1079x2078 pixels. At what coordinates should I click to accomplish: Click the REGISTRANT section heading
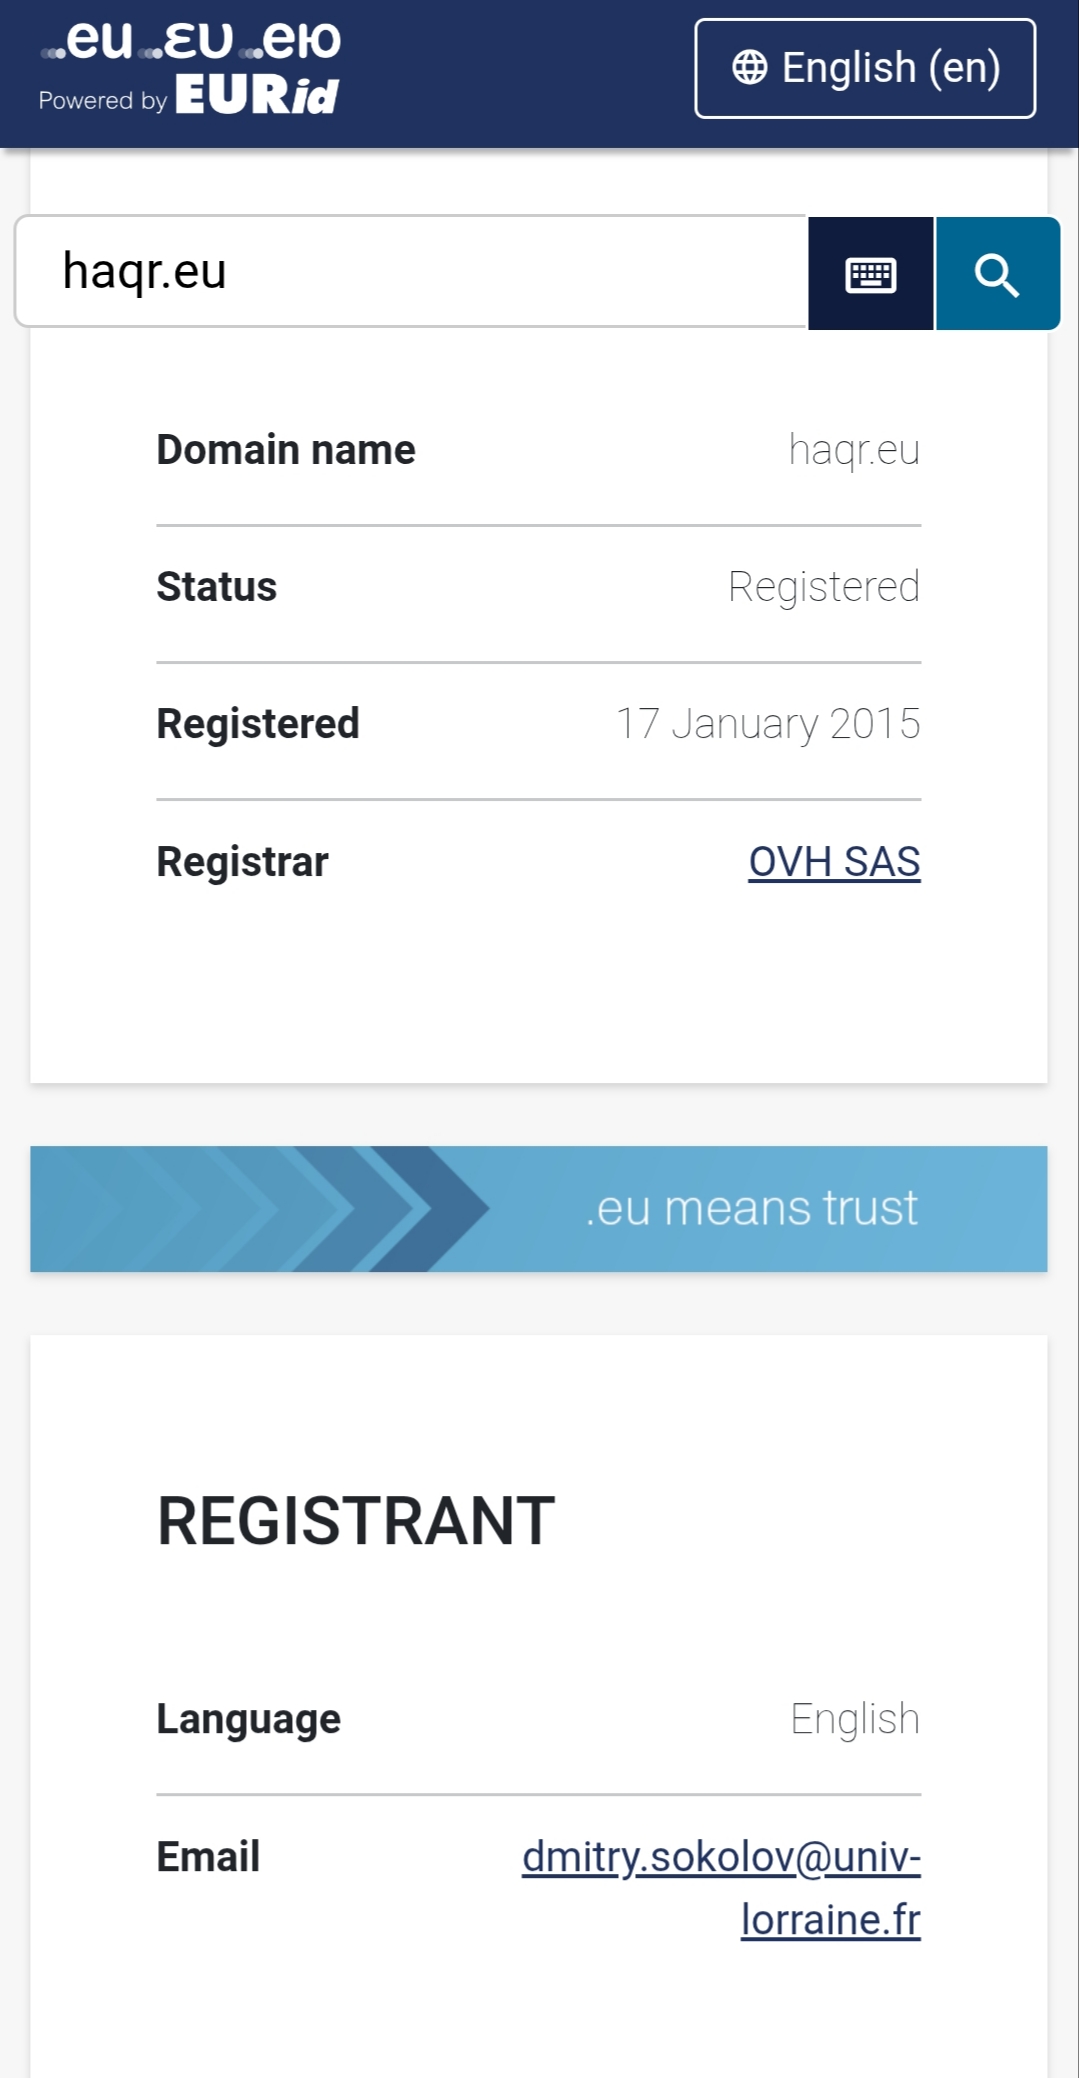tap(356, 1521)
